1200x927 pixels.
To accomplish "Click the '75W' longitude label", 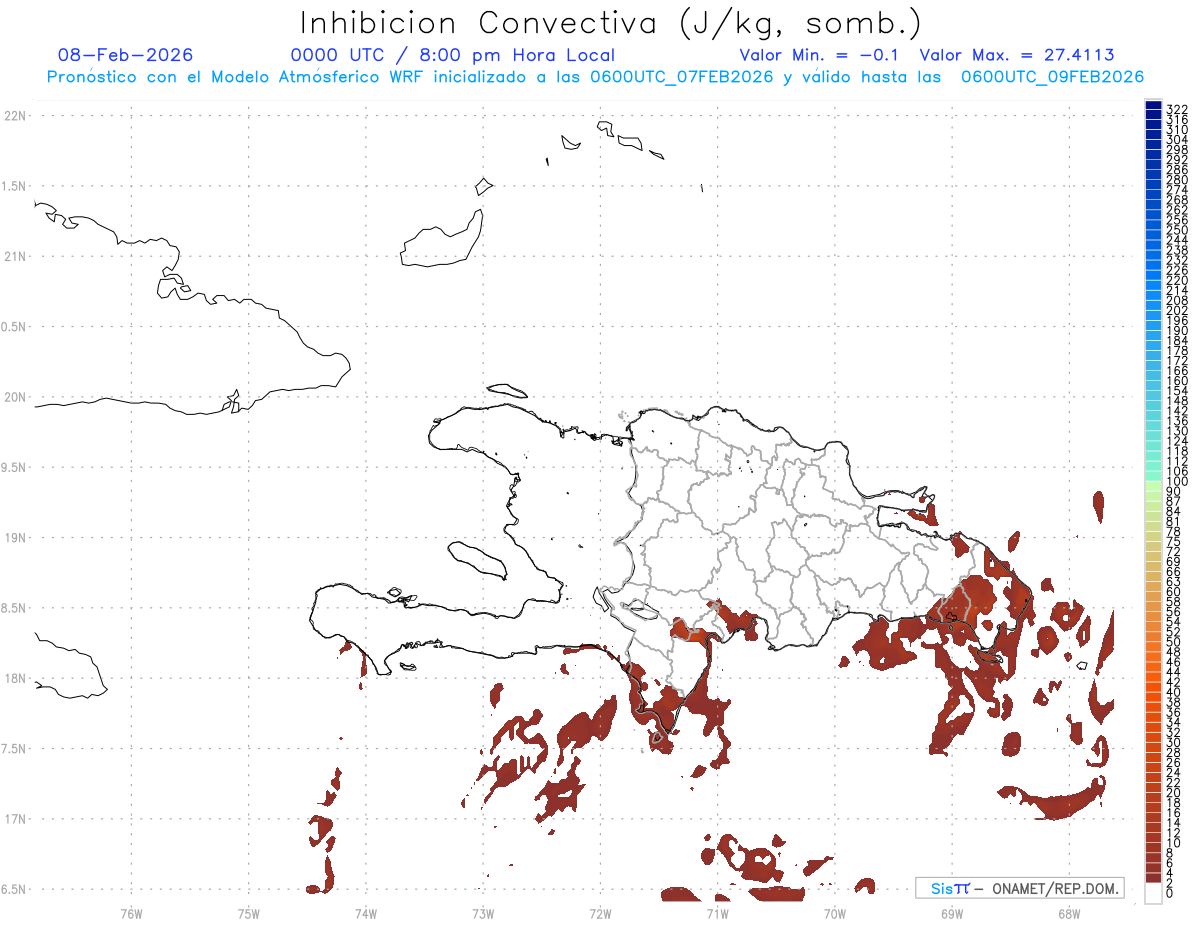I will coord(249,913).
